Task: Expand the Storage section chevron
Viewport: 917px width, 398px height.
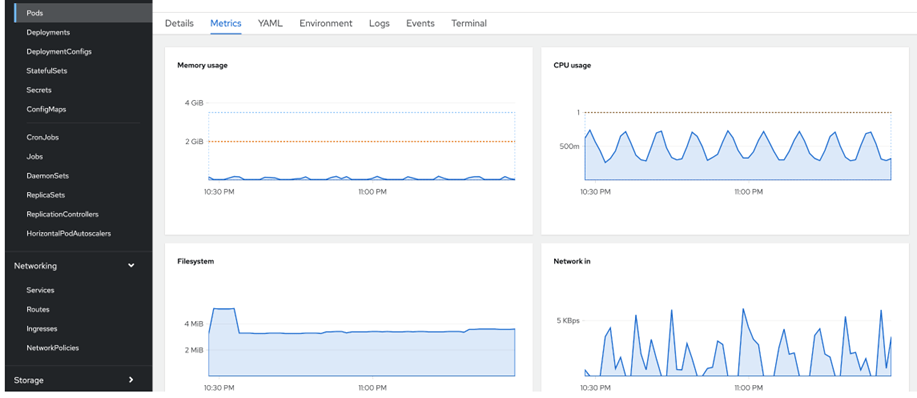Action: (131, 380)
